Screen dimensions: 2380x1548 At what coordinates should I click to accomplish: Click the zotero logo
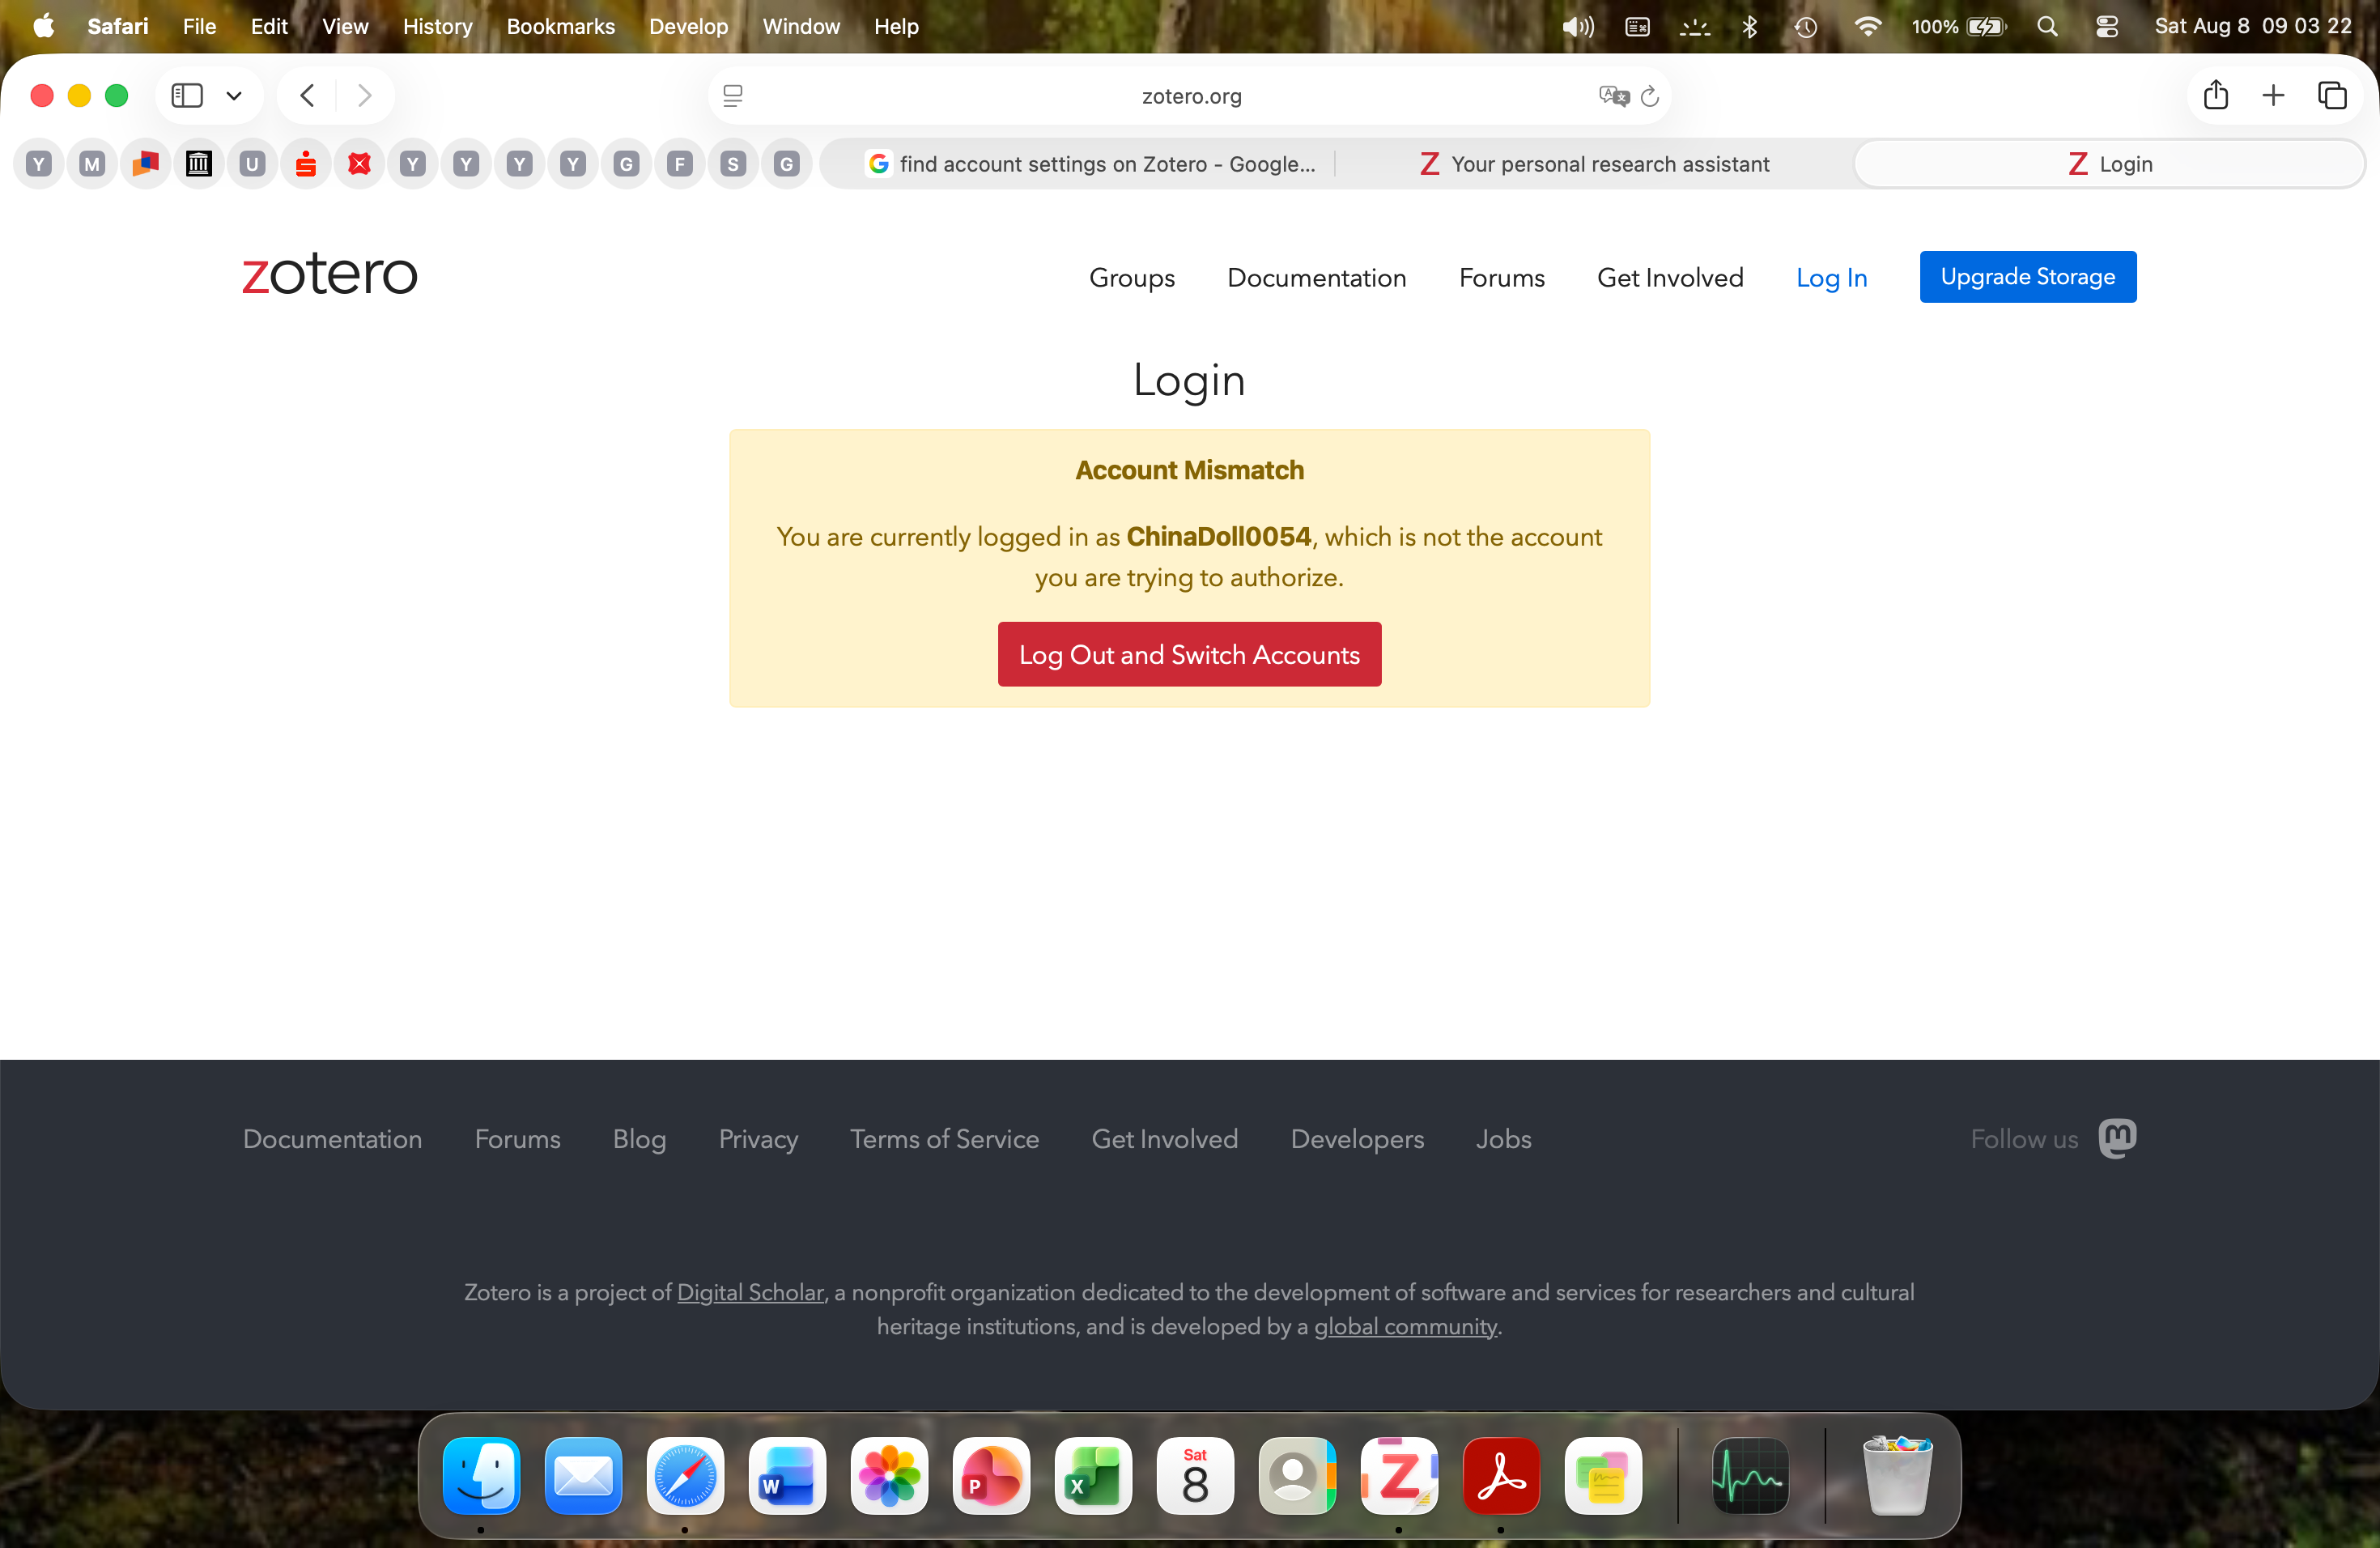coord(329,274)
